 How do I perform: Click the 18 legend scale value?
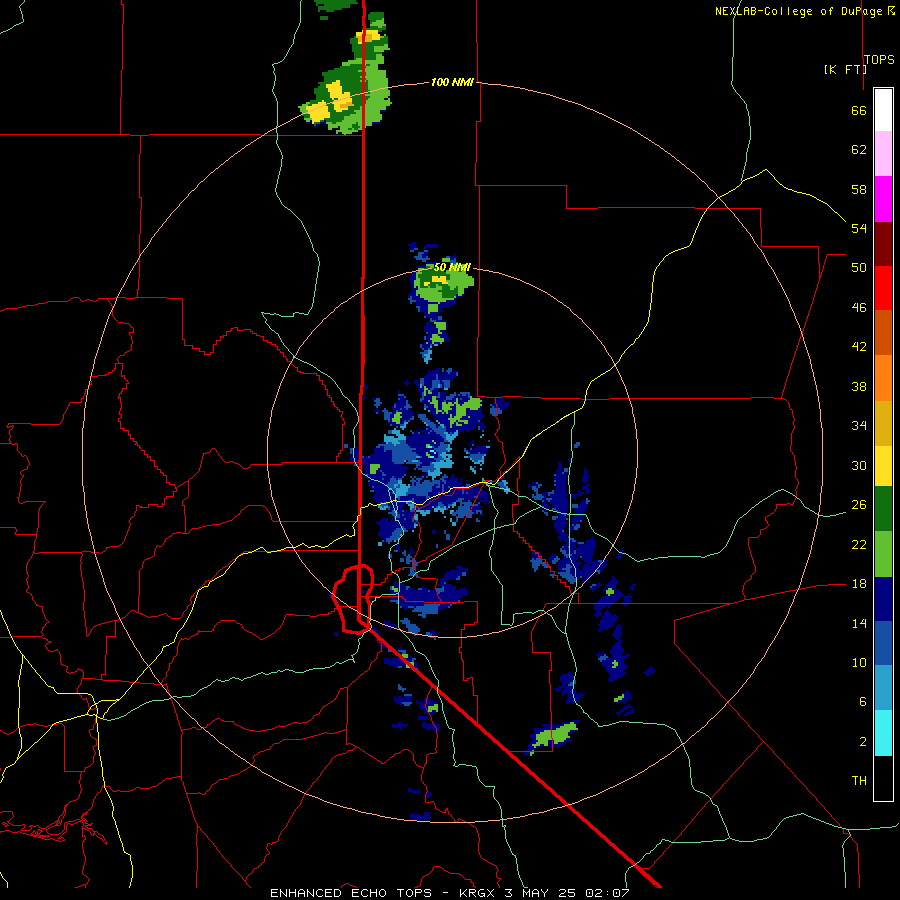click(859, 584)
